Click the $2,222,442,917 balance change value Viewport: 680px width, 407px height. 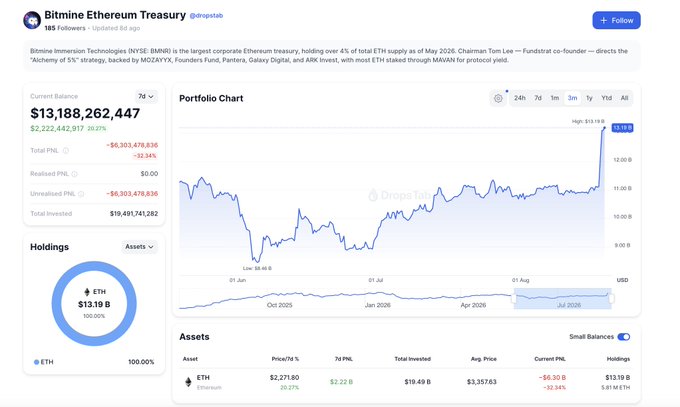click(57, 128)
